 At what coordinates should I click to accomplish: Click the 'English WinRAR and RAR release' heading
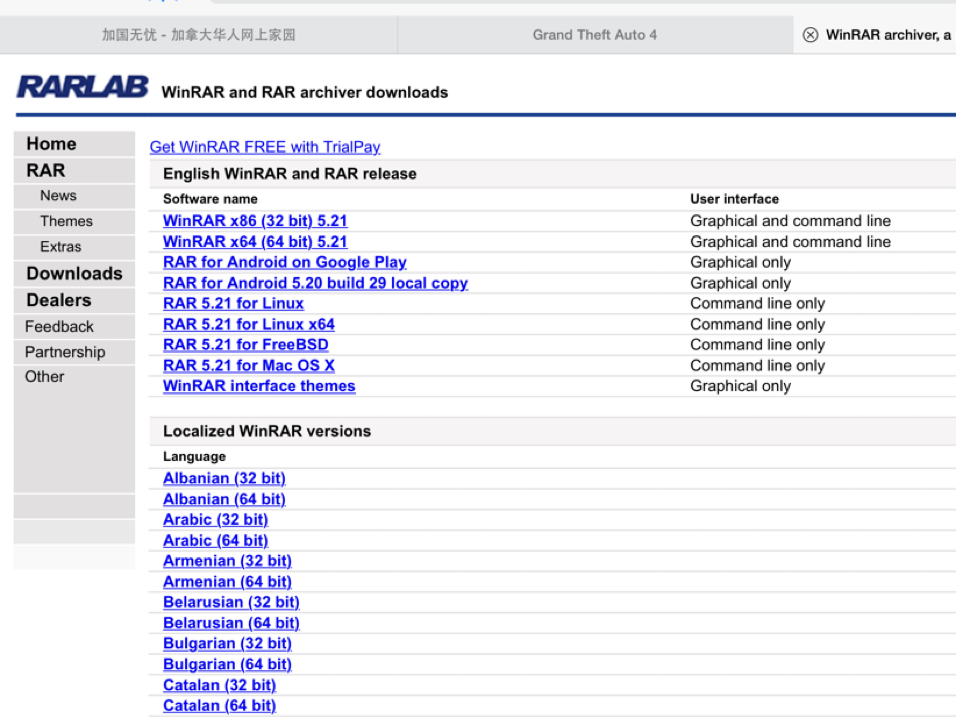point(290,174)
